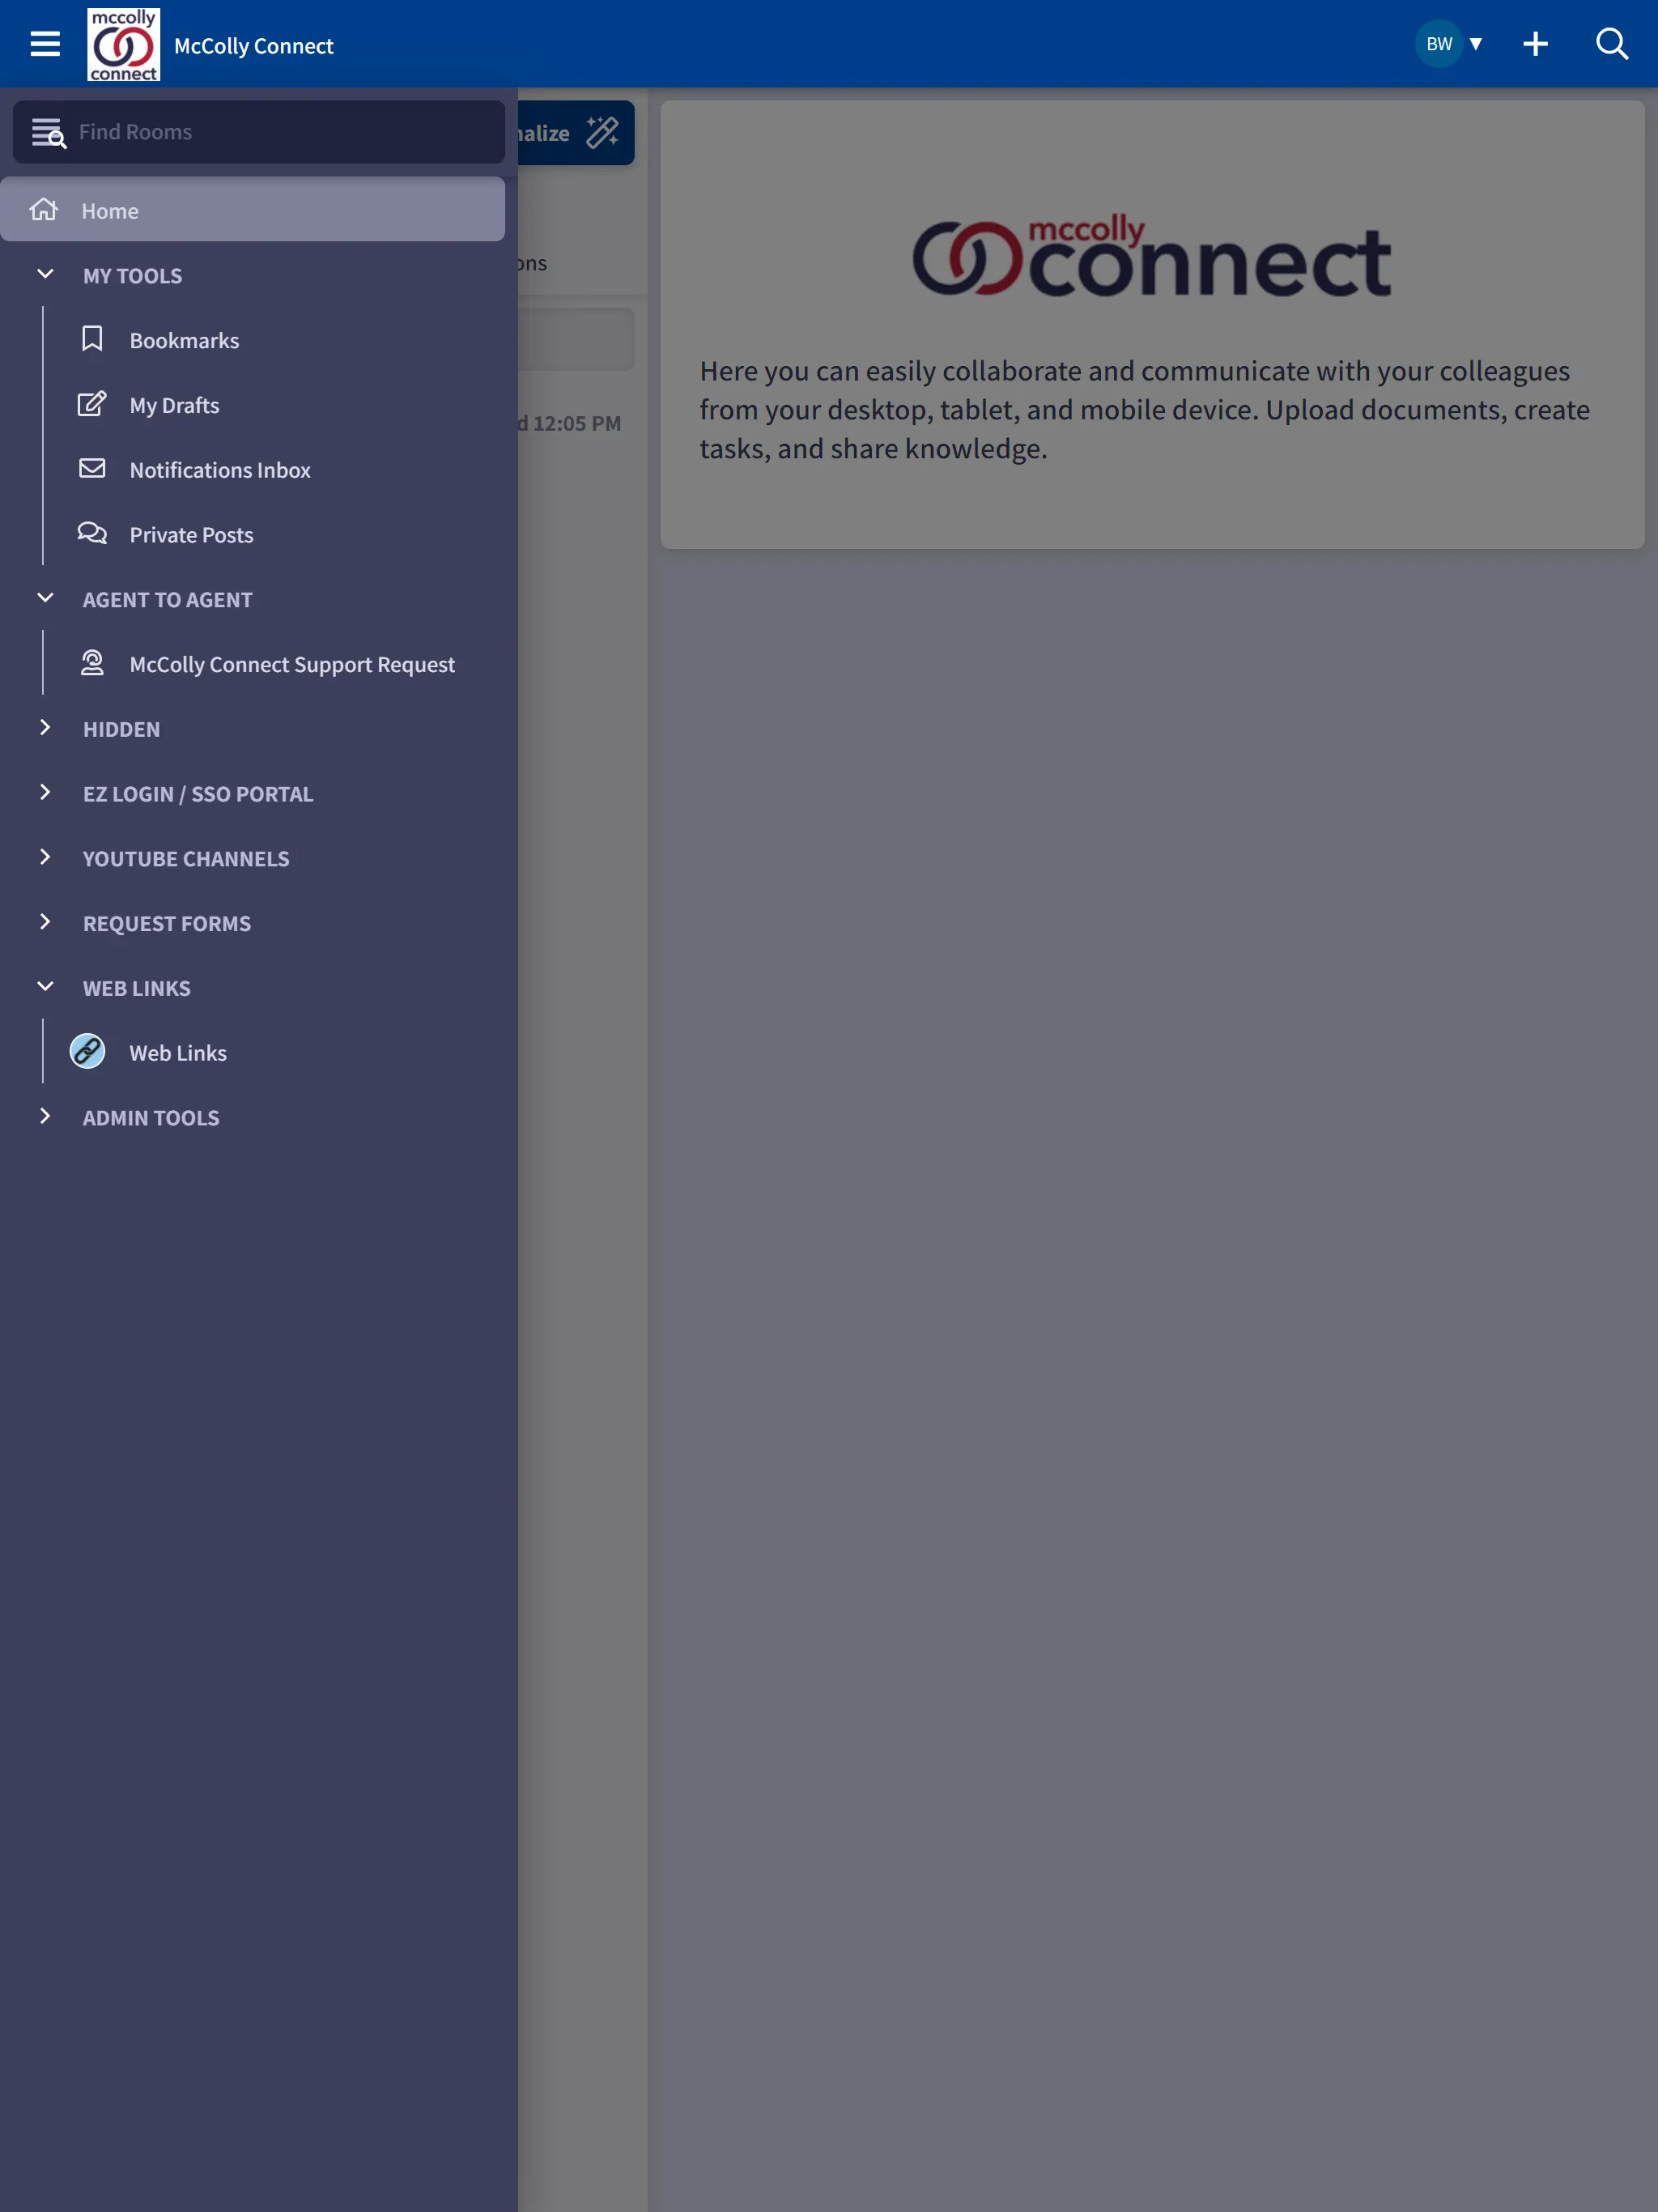This screenshot has height=2212, width=1658.
Task: Click the large mccolly connect banner logo
Action: [1152, 256]
